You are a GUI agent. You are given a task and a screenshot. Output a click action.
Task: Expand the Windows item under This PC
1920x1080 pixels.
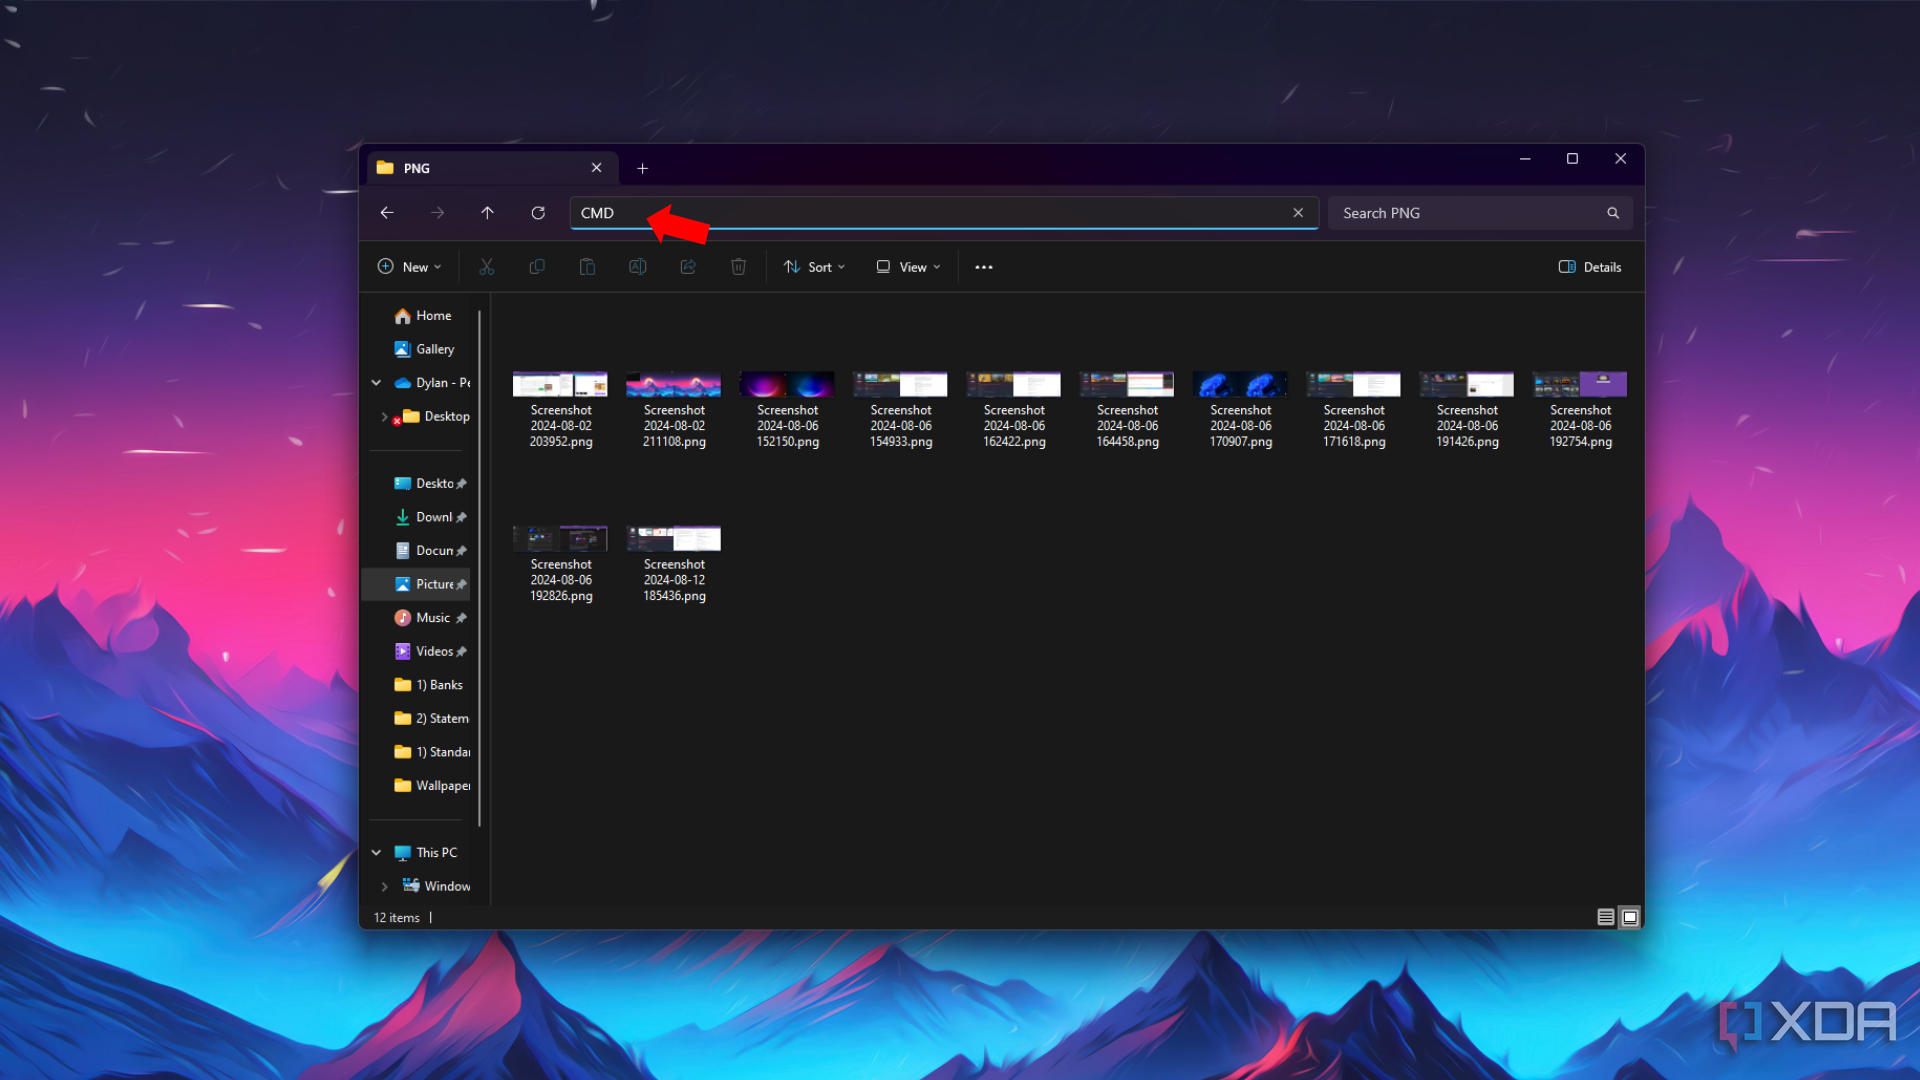386,885
